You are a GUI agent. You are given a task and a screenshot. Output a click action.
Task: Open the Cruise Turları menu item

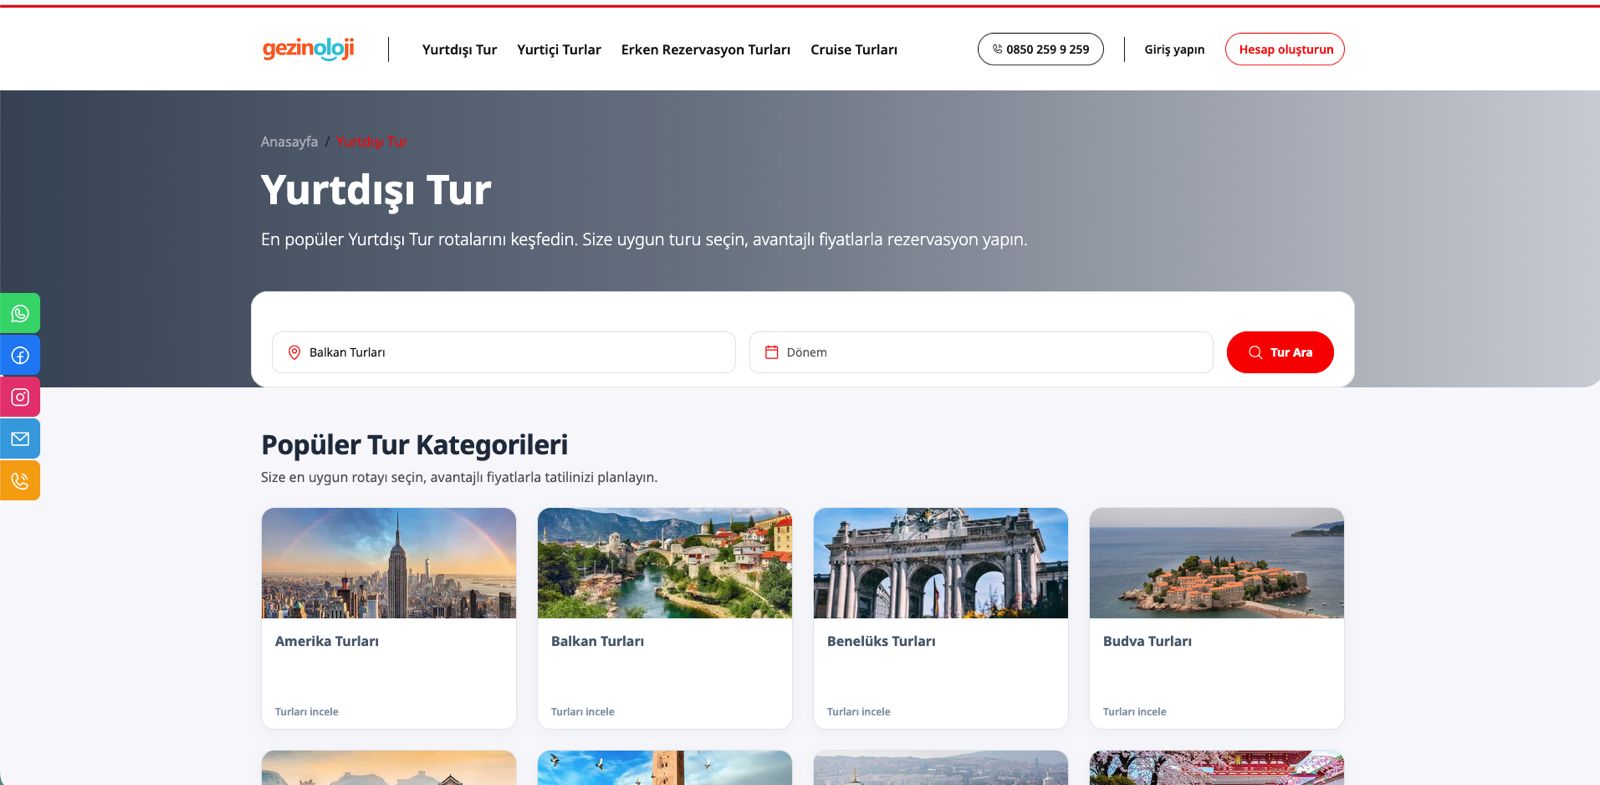(x=854, y=49)
